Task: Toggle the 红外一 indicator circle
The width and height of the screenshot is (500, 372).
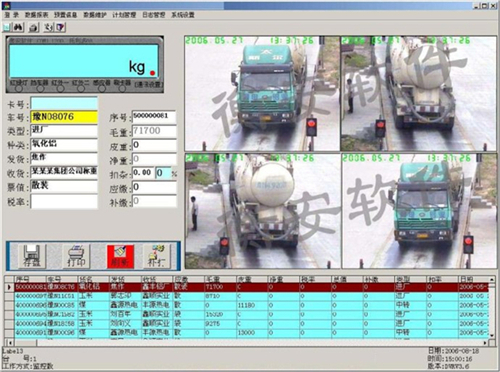Action: (60, 88)
